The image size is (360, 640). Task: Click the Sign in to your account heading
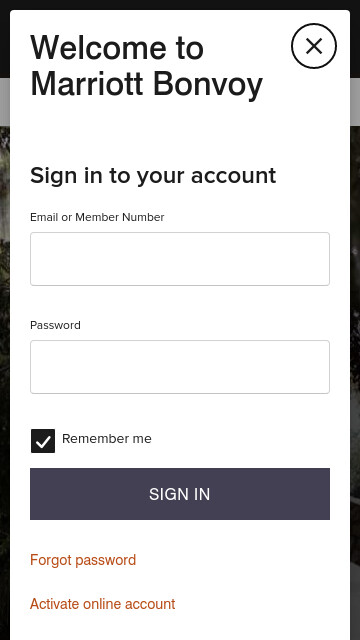153,176
